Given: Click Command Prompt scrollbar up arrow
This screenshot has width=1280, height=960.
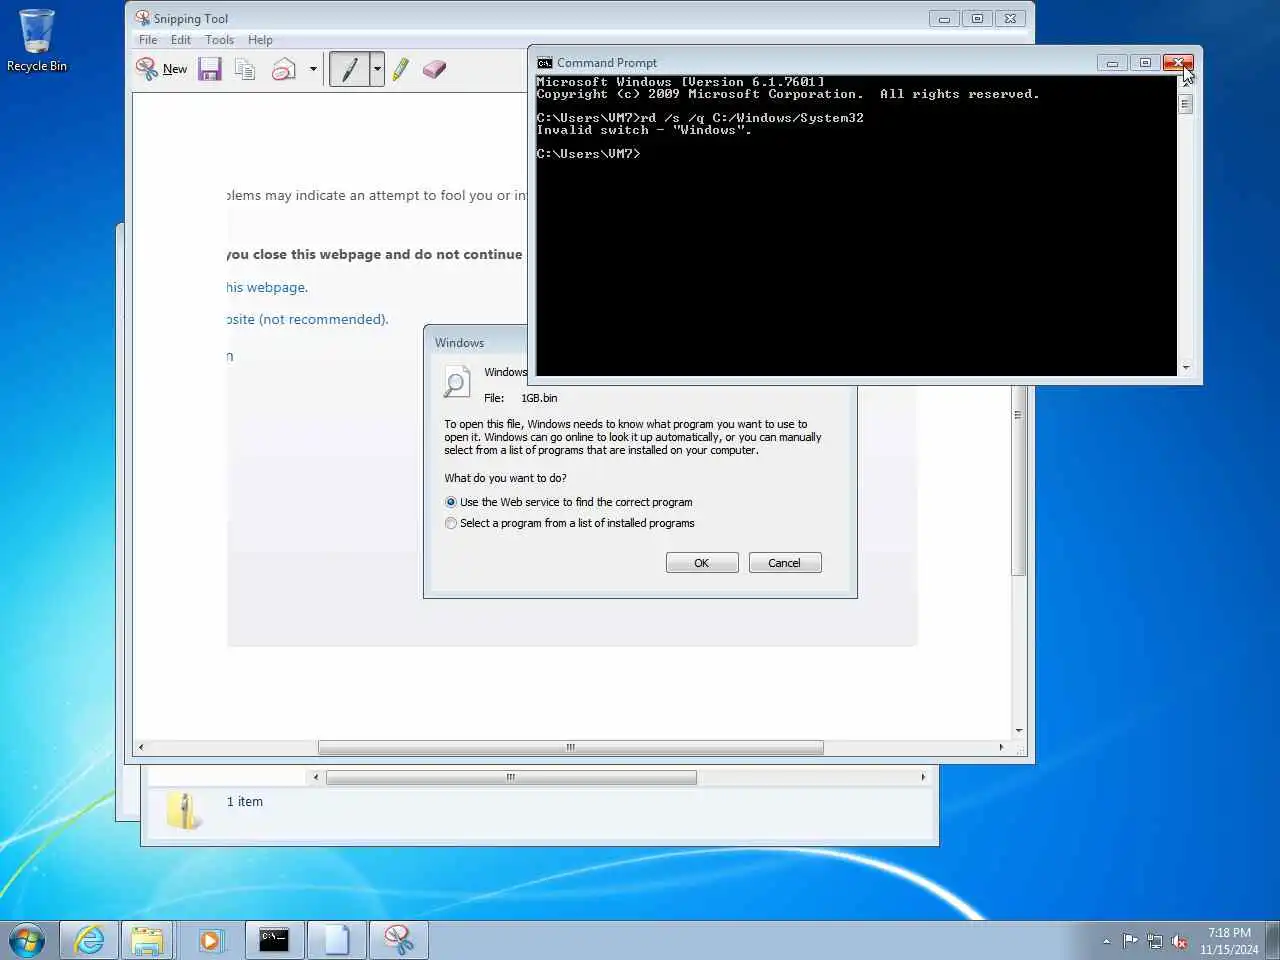Looking at the screenshot, I should point(1186,84).
